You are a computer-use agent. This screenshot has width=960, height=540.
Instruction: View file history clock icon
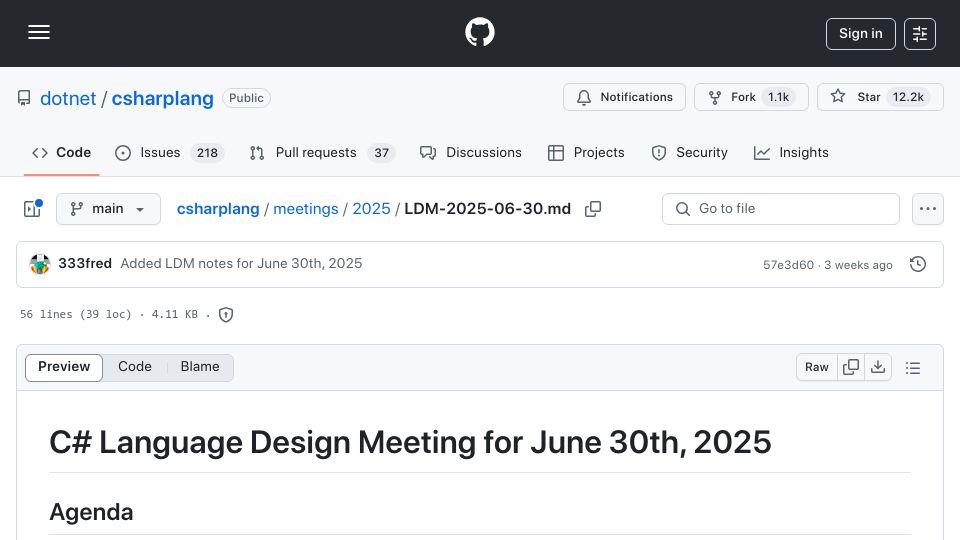[x=918, y=264]
